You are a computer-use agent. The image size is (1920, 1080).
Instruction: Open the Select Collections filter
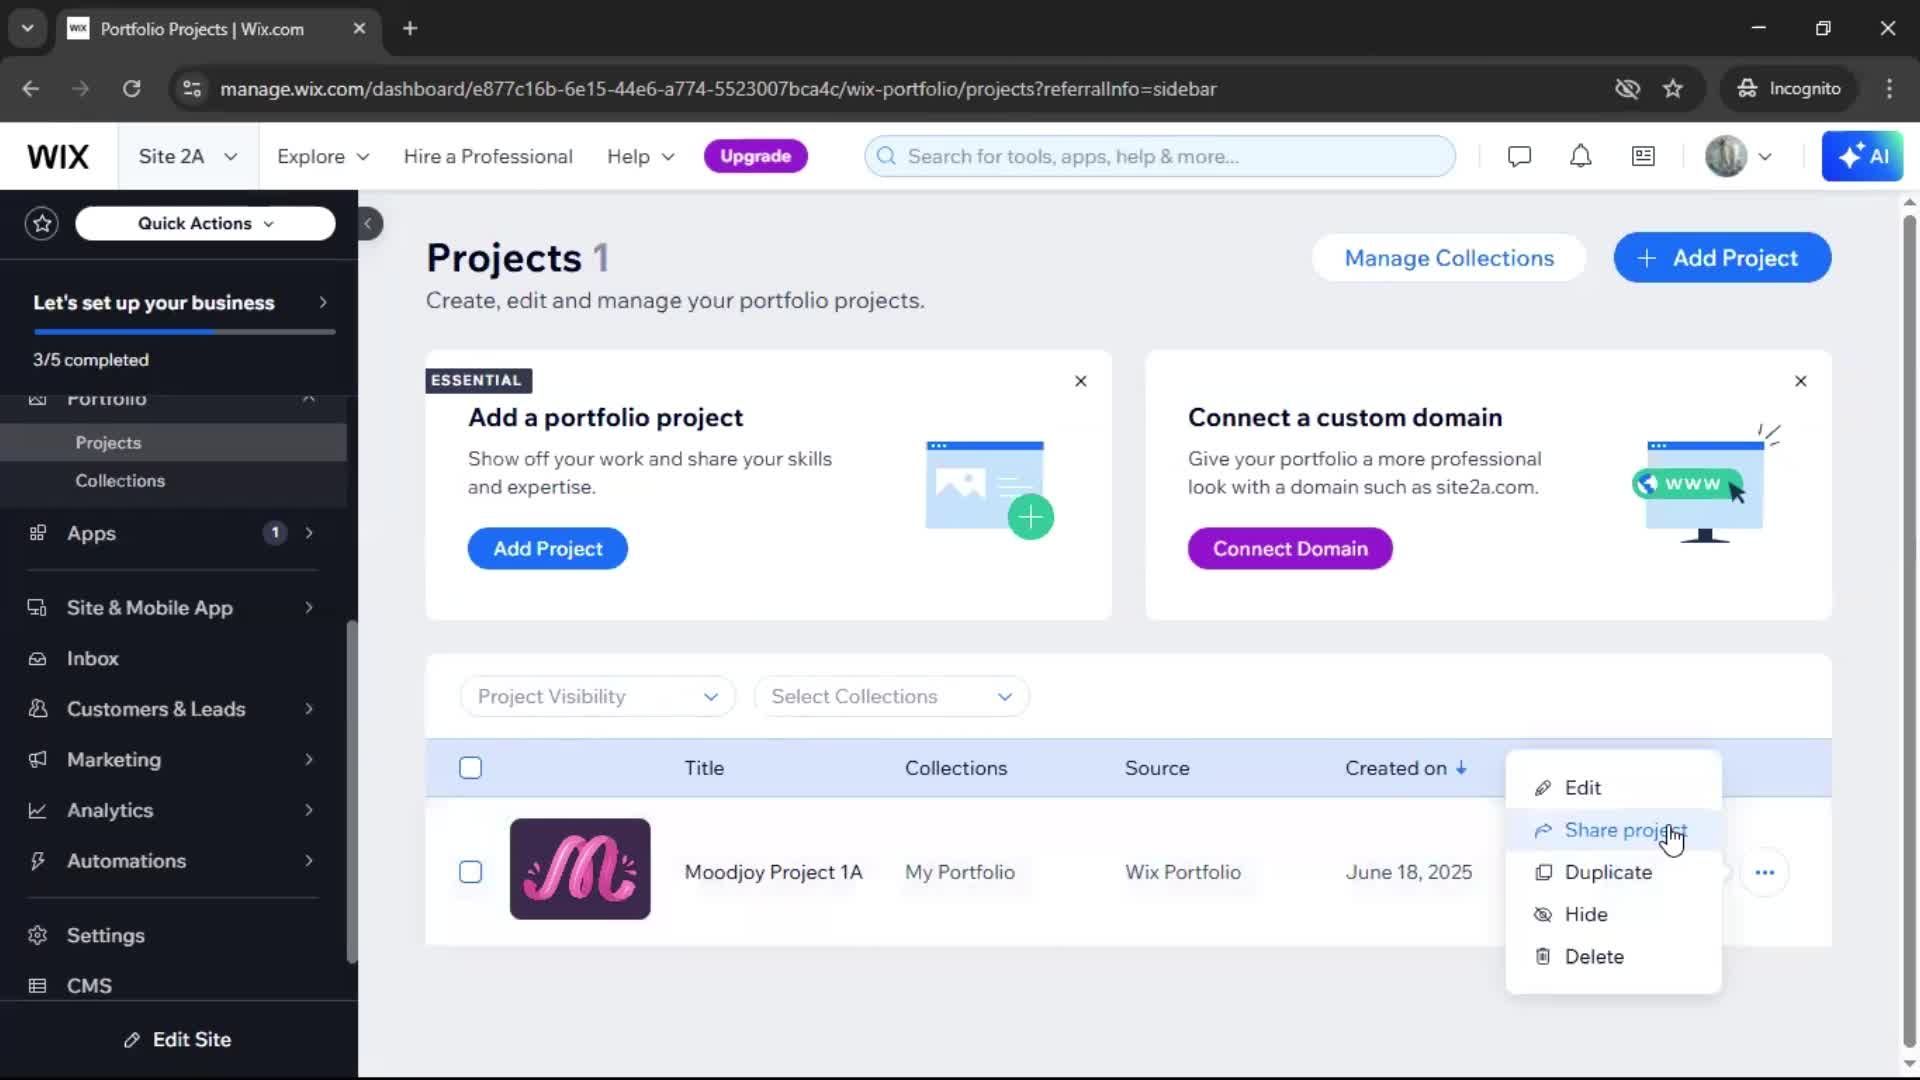891,696
